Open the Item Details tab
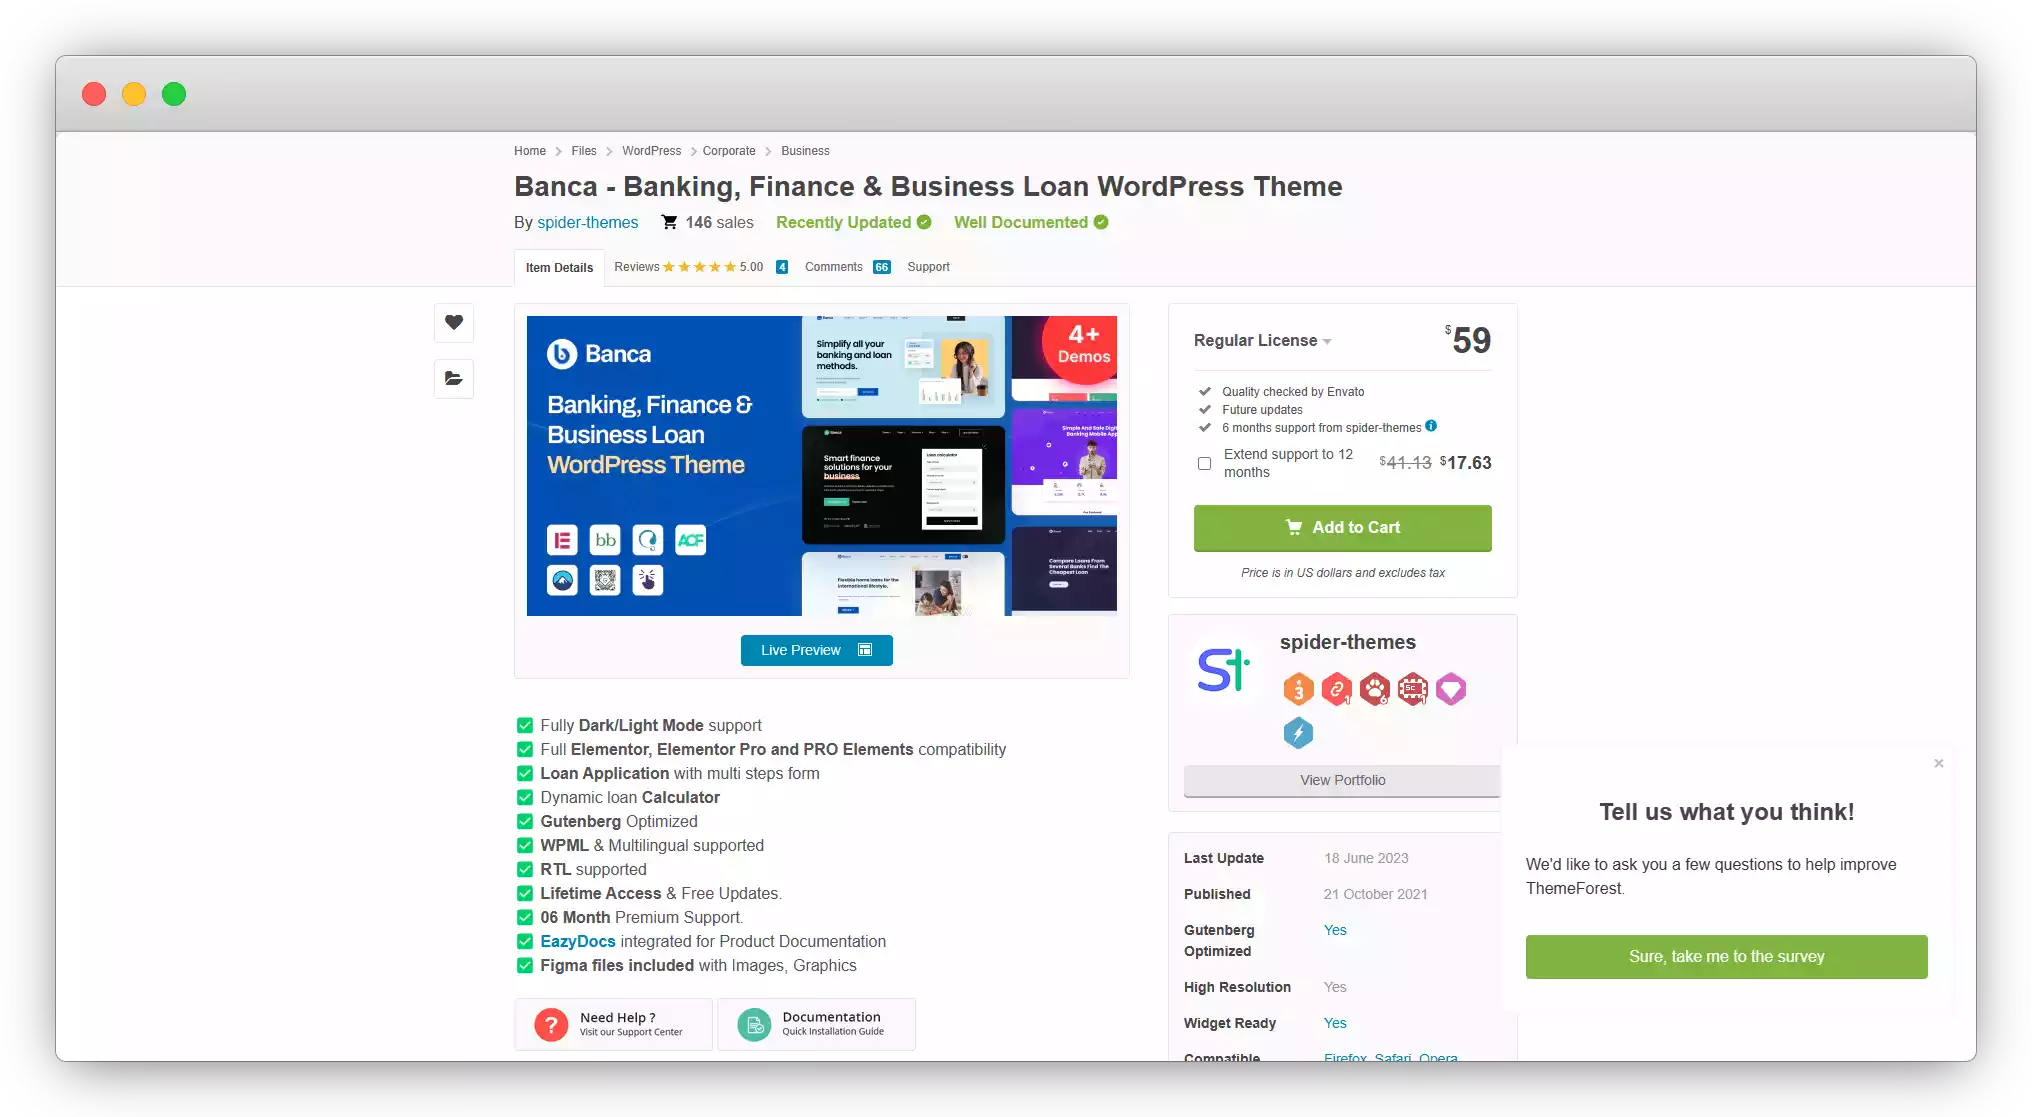2032x1117 pixels. (559, 267)
